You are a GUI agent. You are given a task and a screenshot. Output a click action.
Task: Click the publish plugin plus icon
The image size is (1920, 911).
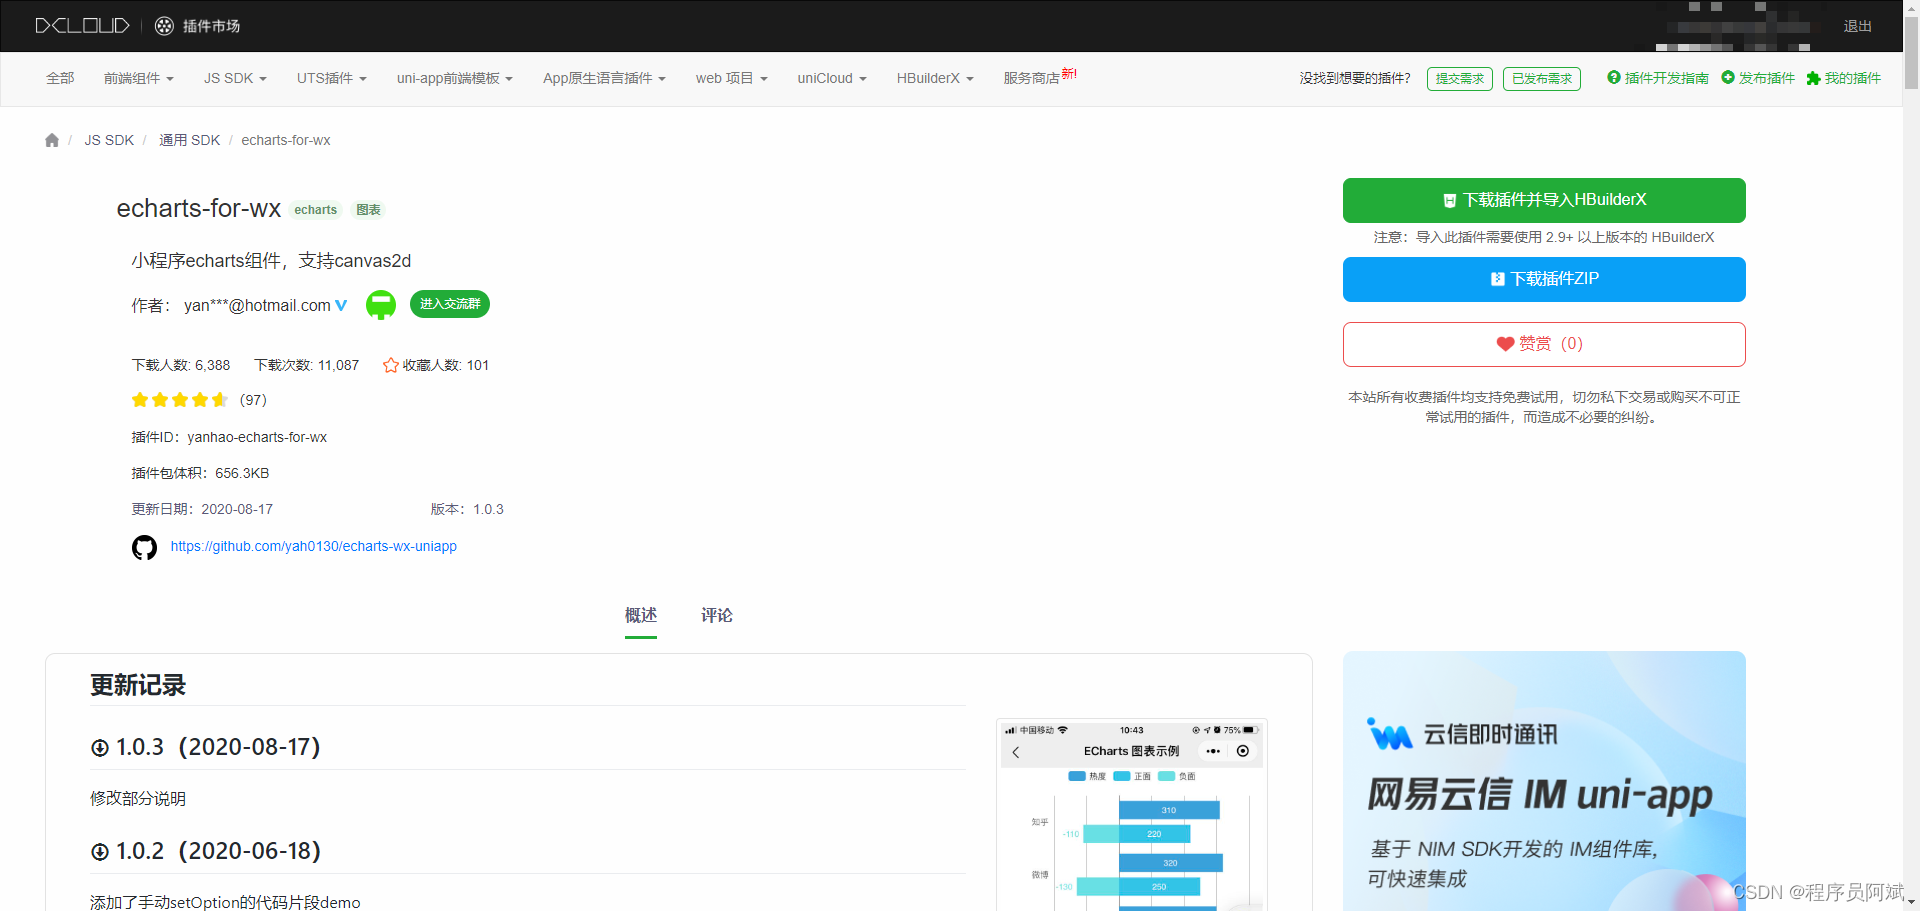click(1728, 78)
